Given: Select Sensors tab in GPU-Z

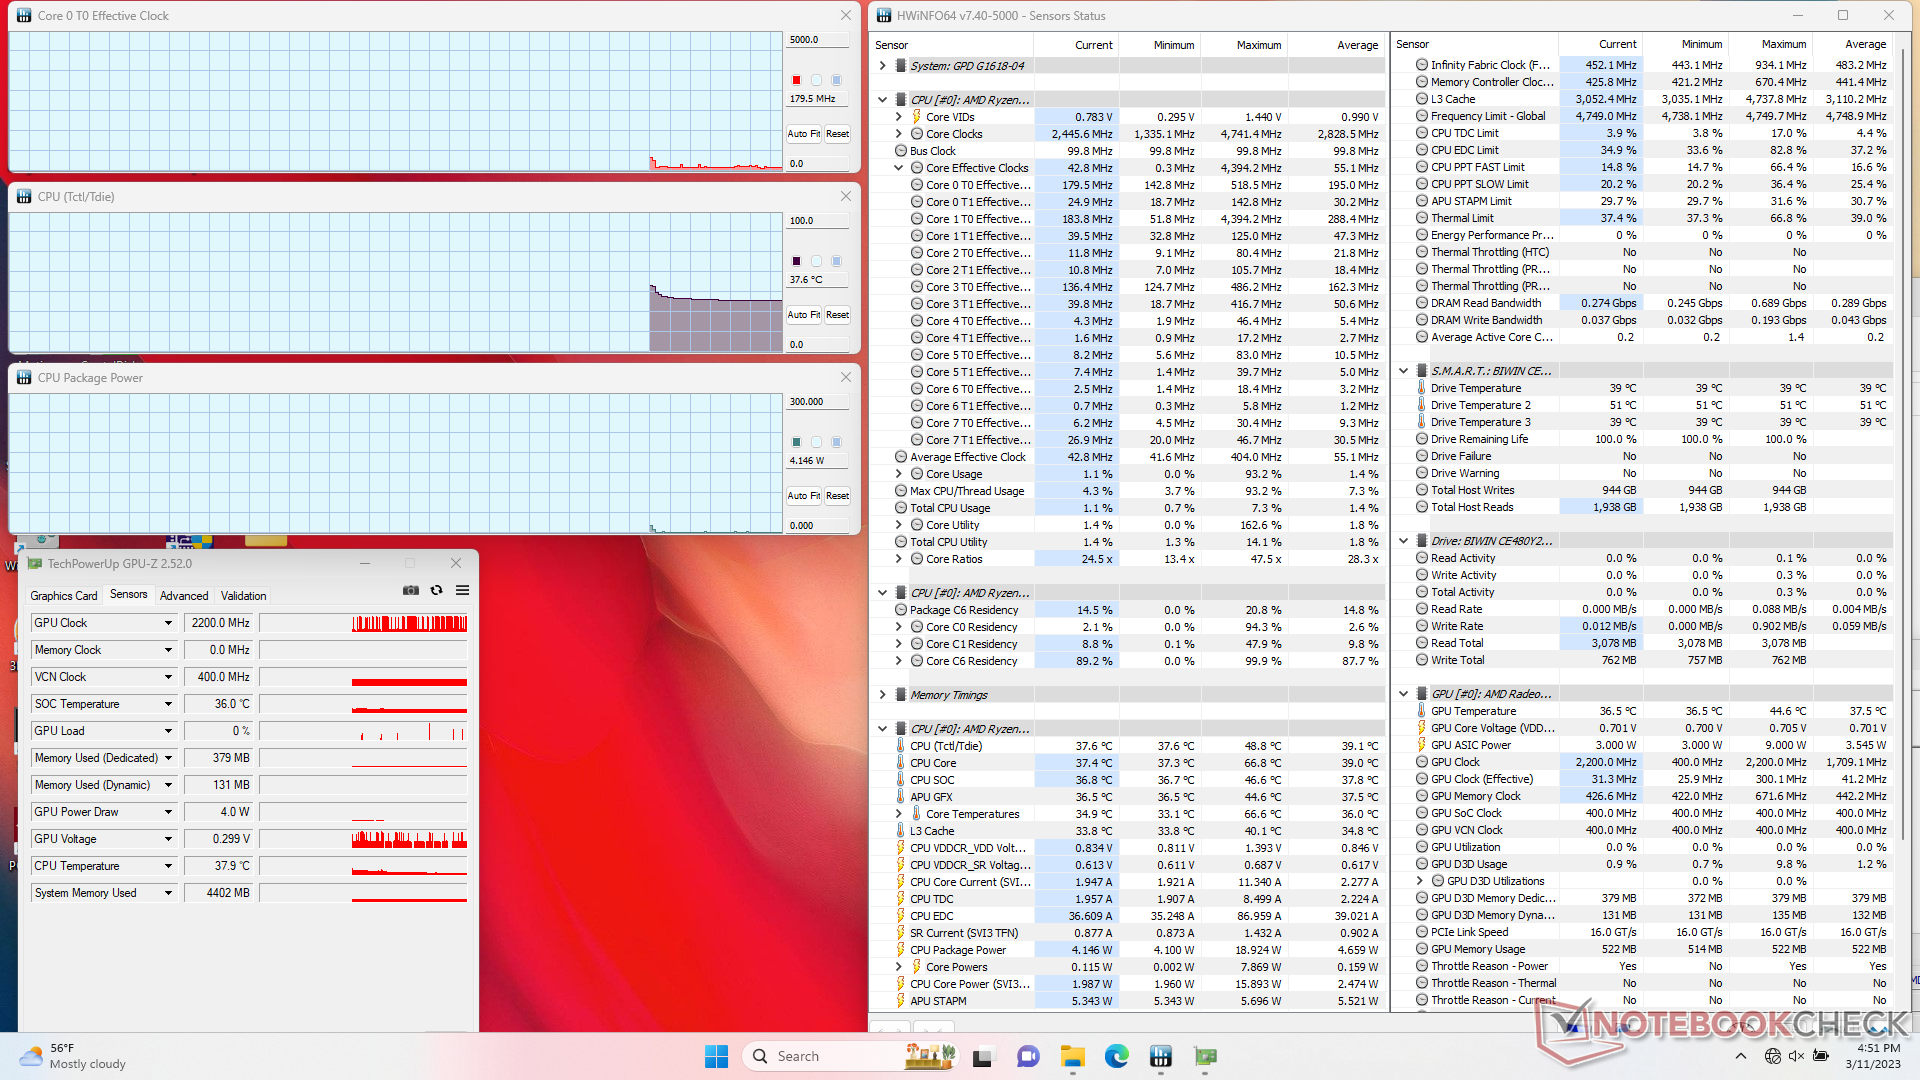Looking at the screenshot, I should (x=129, y=594).
